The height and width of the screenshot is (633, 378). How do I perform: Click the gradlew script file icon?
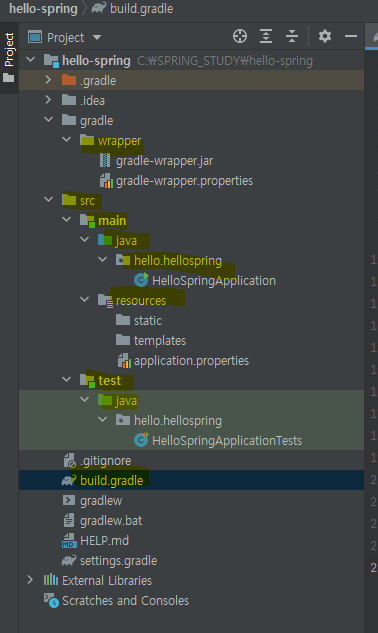click(69, 501)
